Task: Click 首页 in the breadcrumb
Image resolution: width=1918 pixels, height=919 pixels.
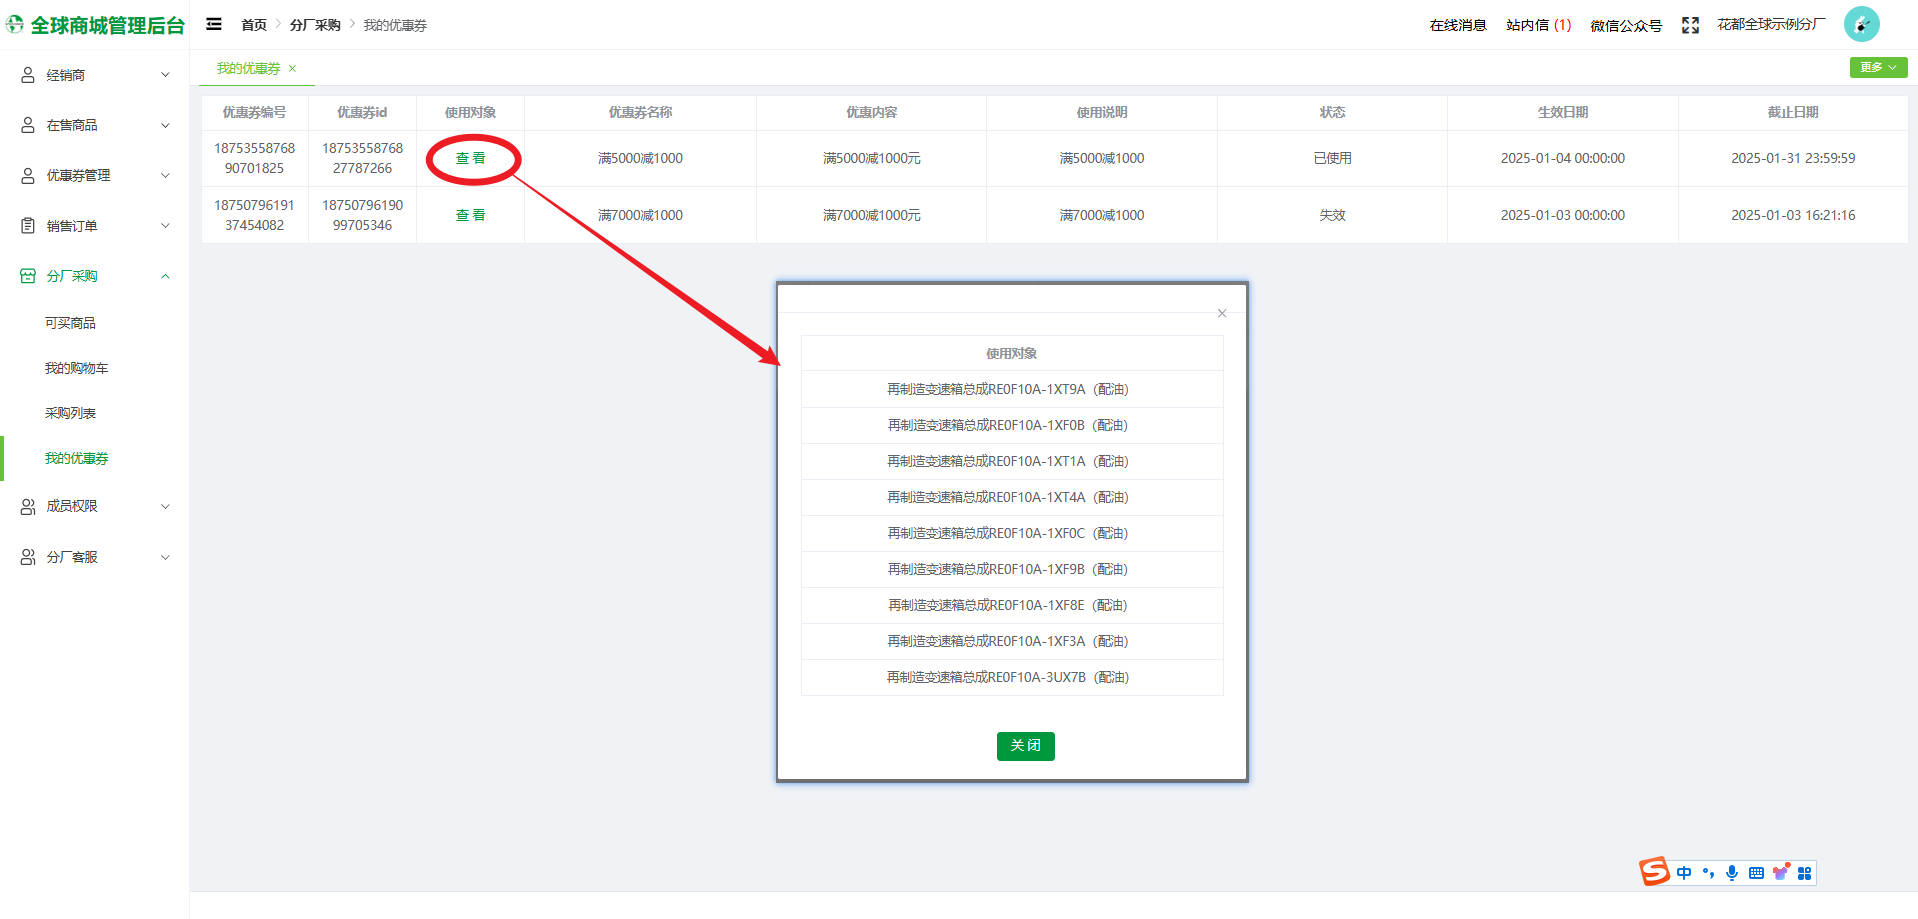Action: tap(254, 25)
